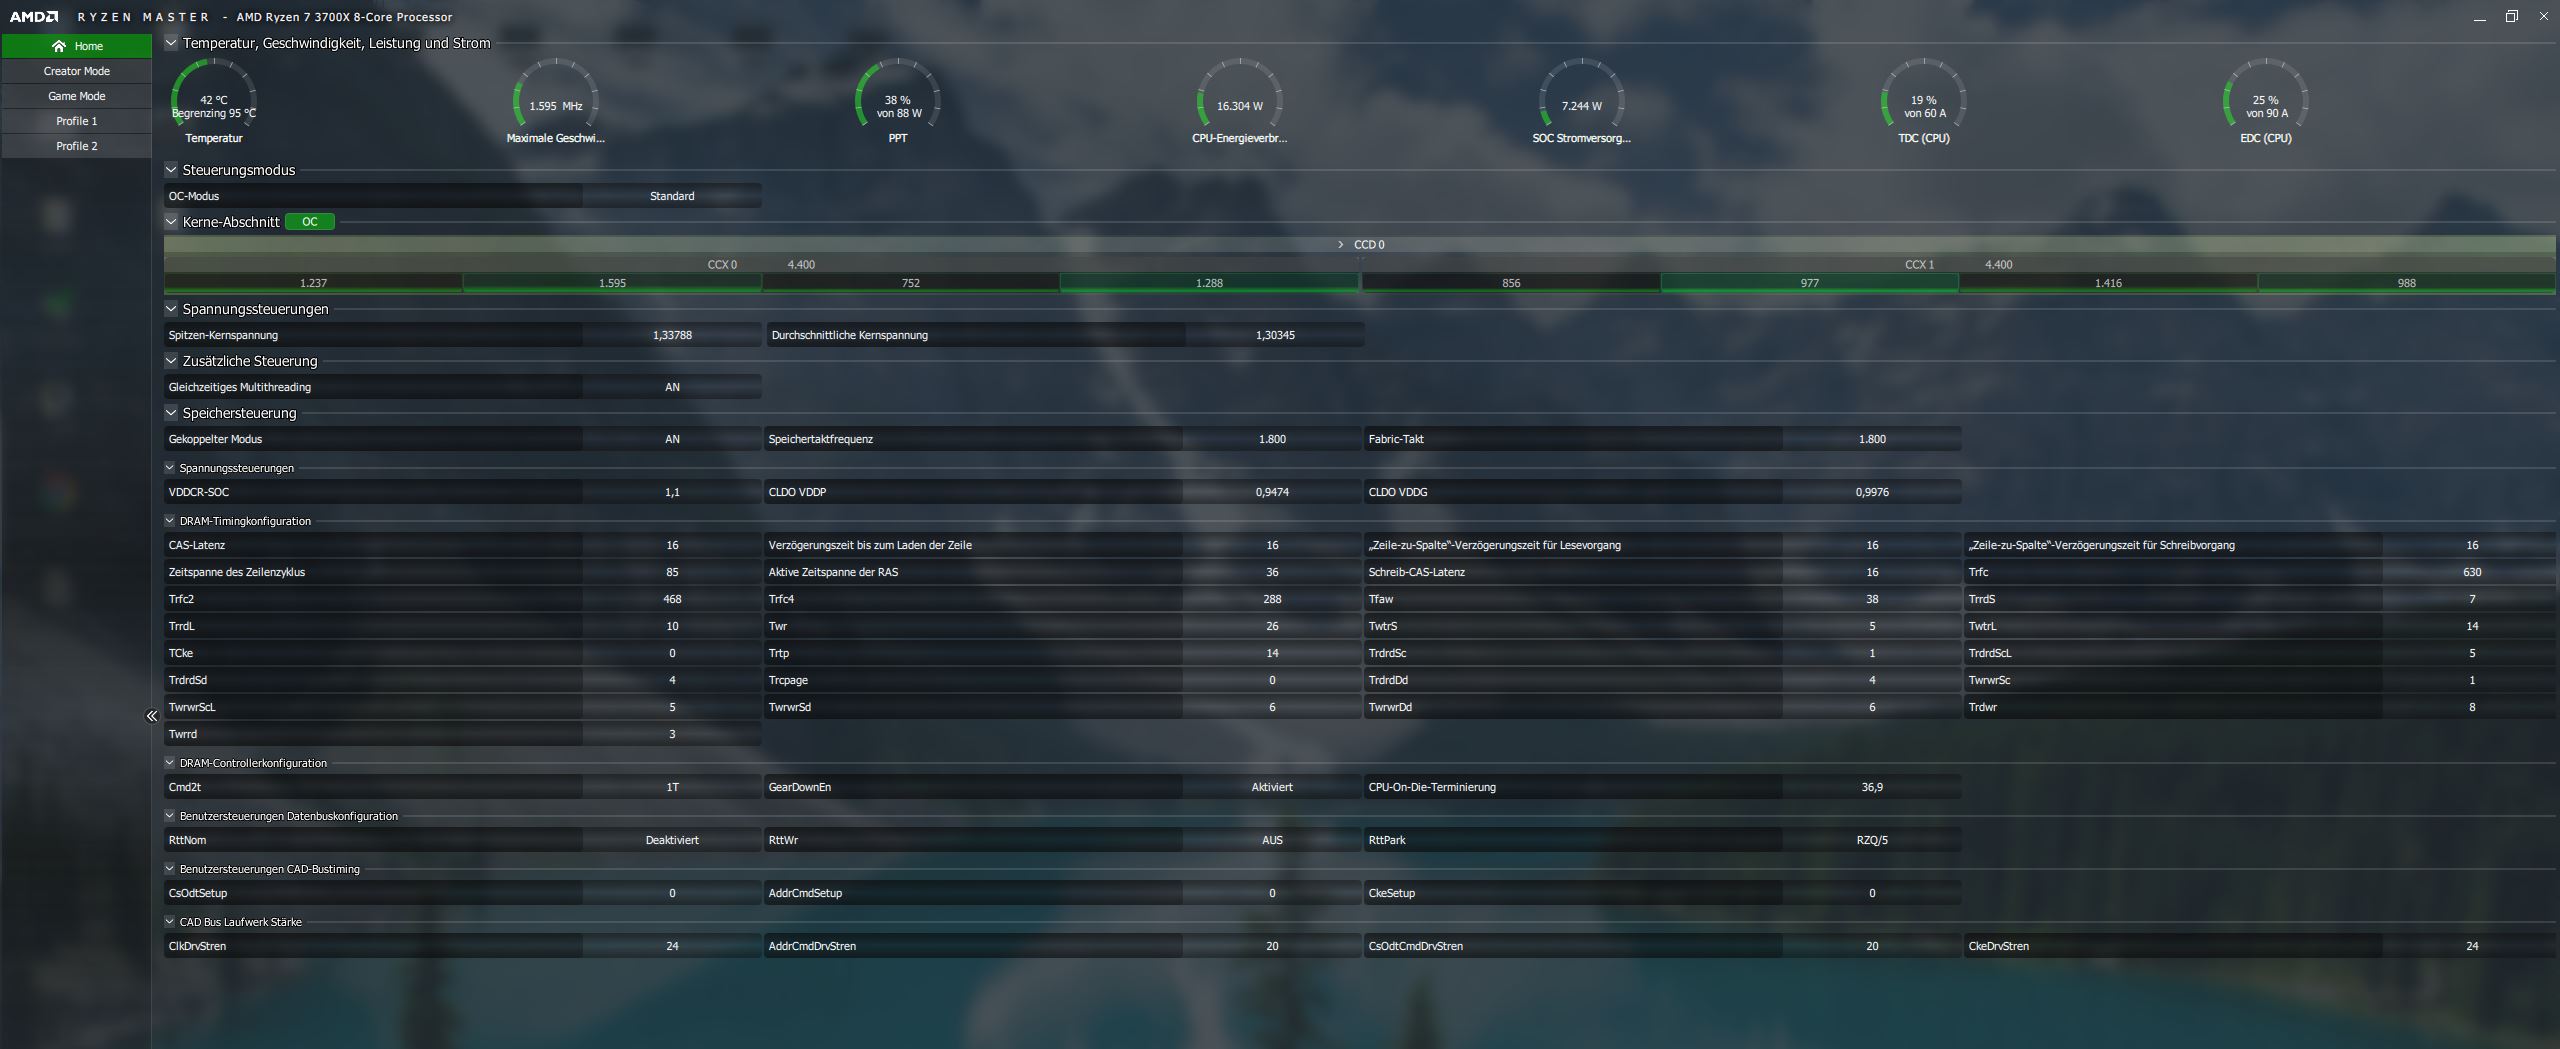The image size is (2560, 1049).
Task: Restore down the Ryzen Master window
Action: point(2511,16)
